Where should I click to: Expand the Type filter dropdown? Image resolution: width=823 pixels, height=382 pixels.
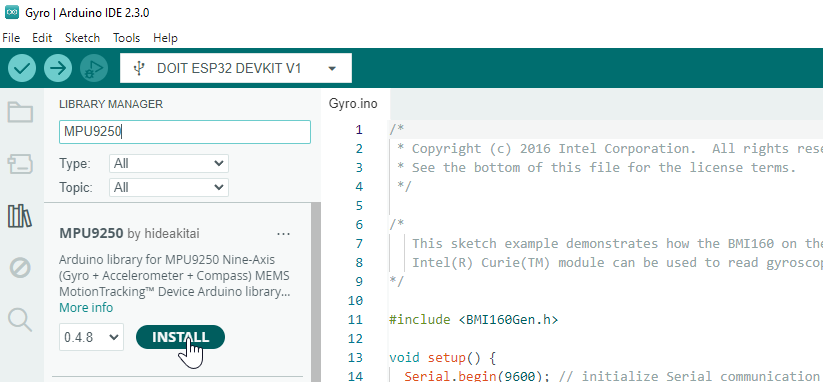(x=169, y=164)
